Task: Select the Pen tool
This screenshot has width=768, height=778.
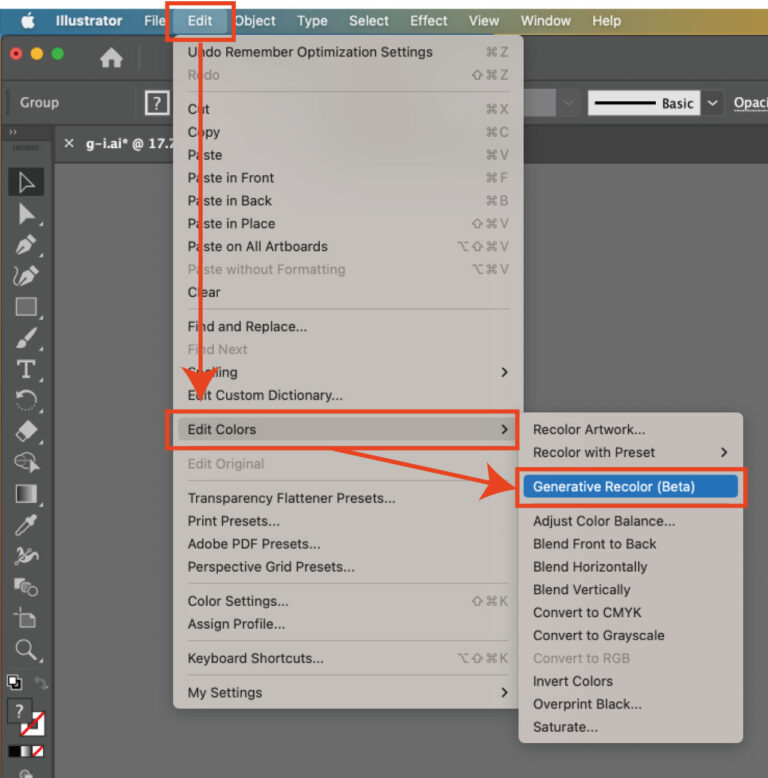Action: (27, 245)
